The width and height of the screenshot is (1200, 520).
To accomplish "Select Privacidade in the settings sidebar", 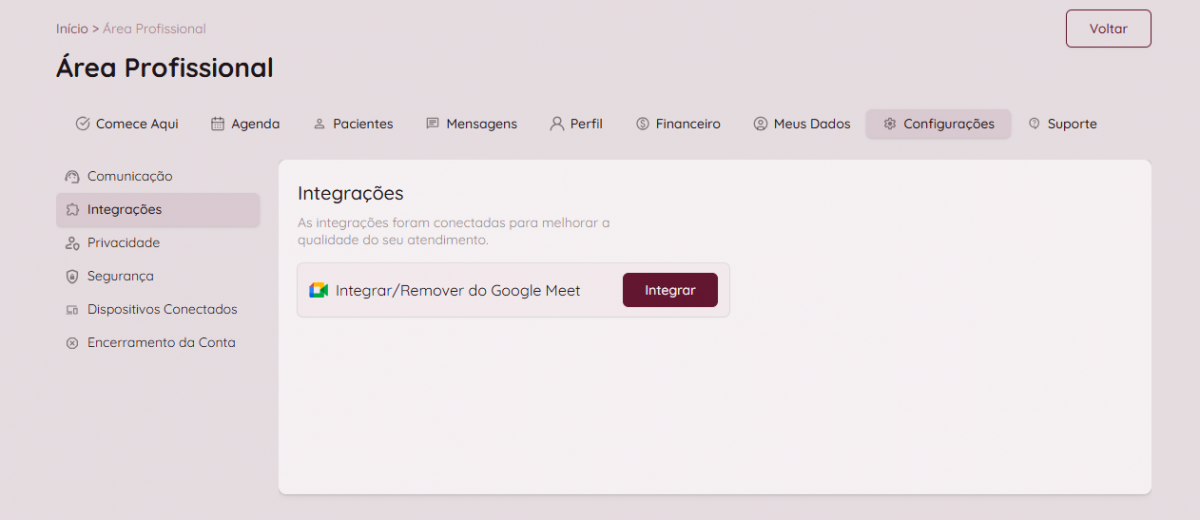I will [123, 243].
